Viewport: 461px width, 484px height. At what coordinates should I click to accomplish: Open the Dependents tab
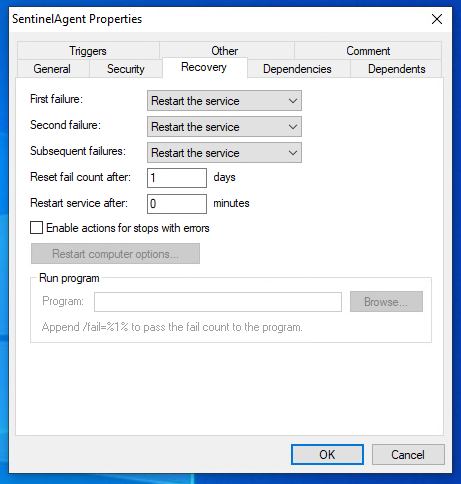[x=396, y=69]
